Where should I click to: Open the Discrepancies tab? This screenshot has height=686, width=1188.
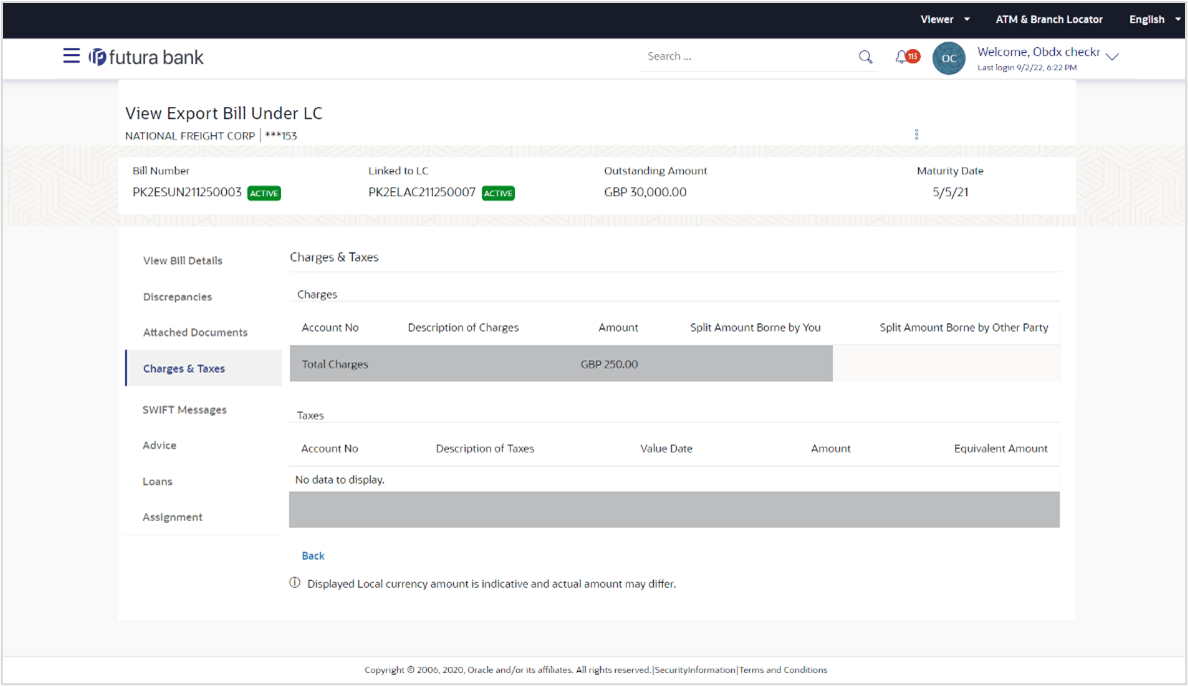coord(177,297)
